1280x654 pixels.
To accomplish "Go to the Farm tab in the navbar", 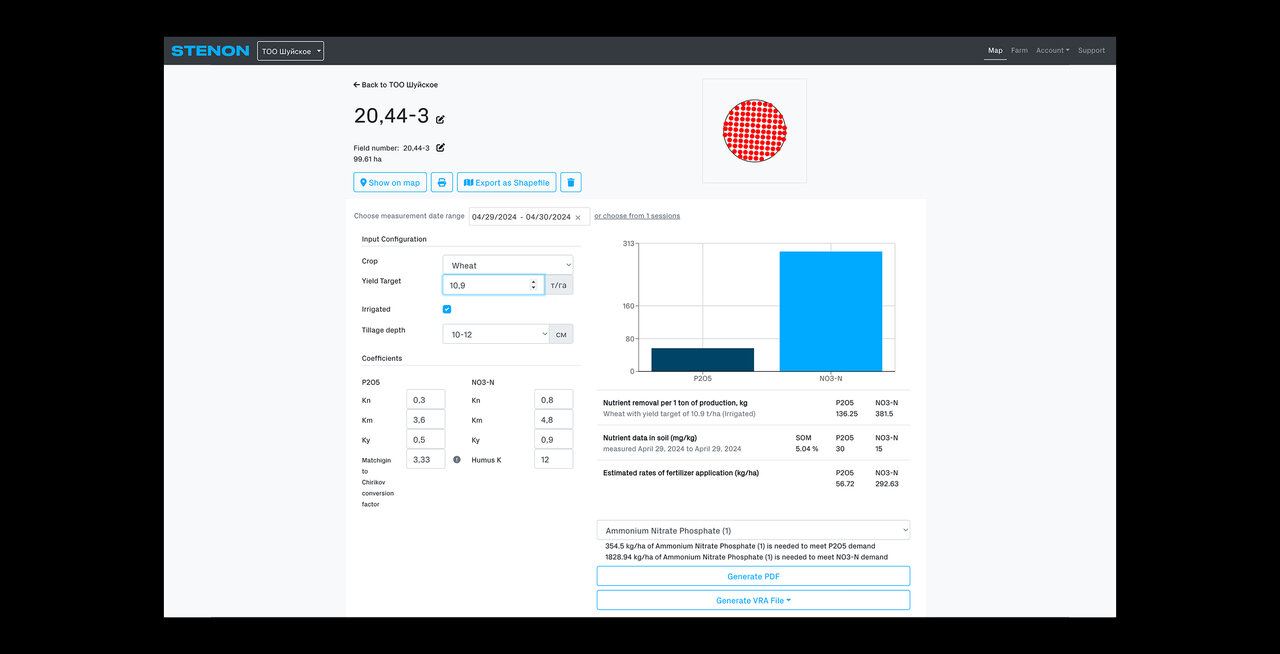I will pos(1019,51).
